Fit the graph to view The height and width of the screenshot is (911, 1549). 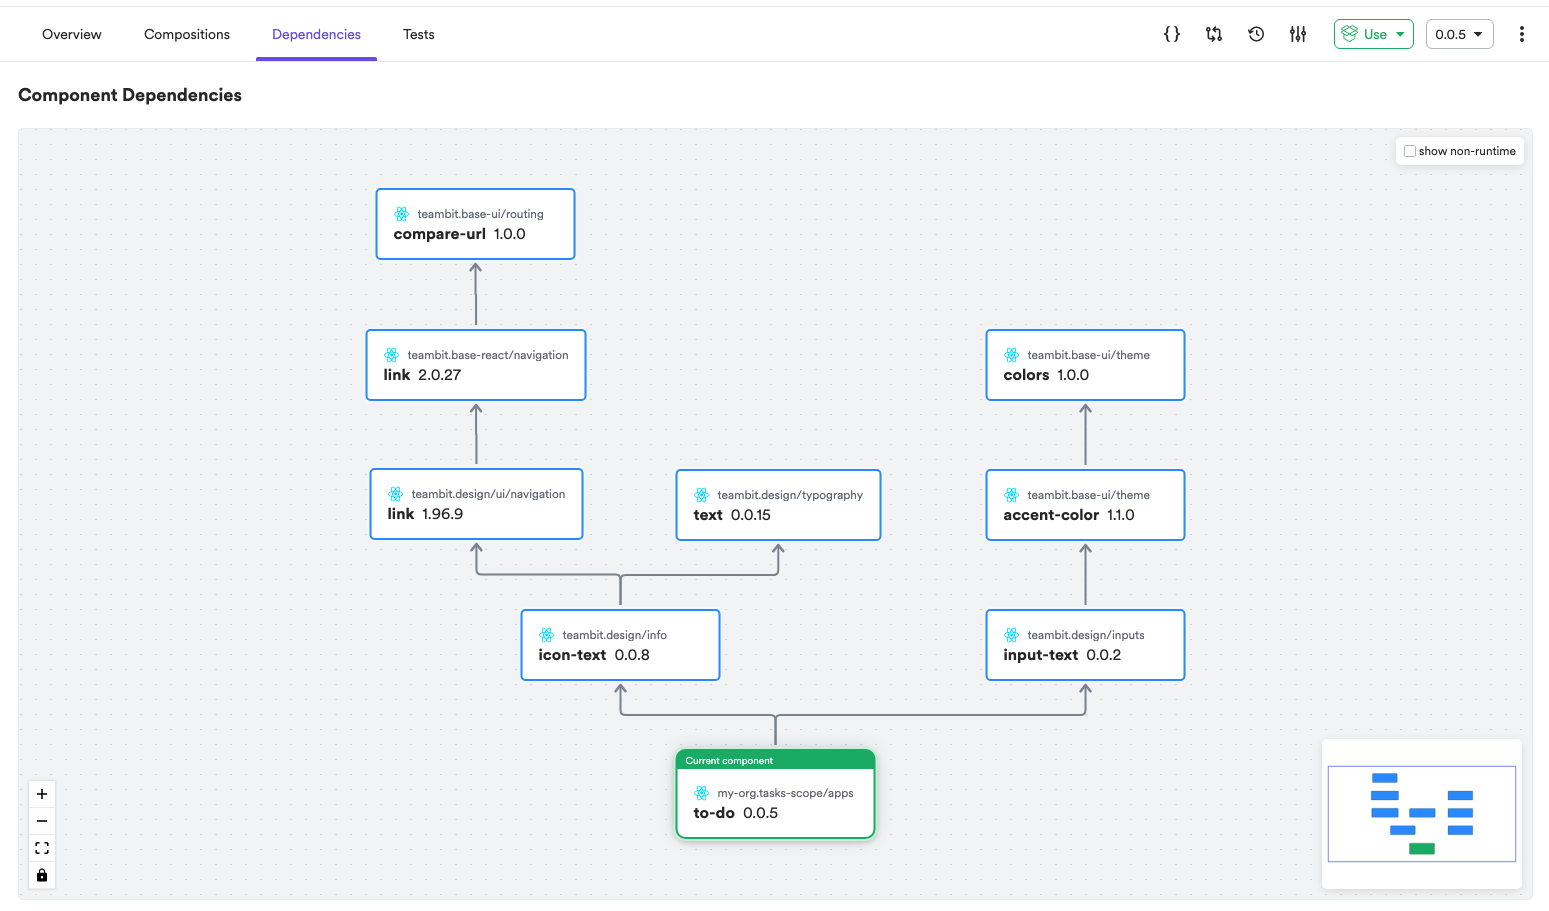(x=42, y=848)
